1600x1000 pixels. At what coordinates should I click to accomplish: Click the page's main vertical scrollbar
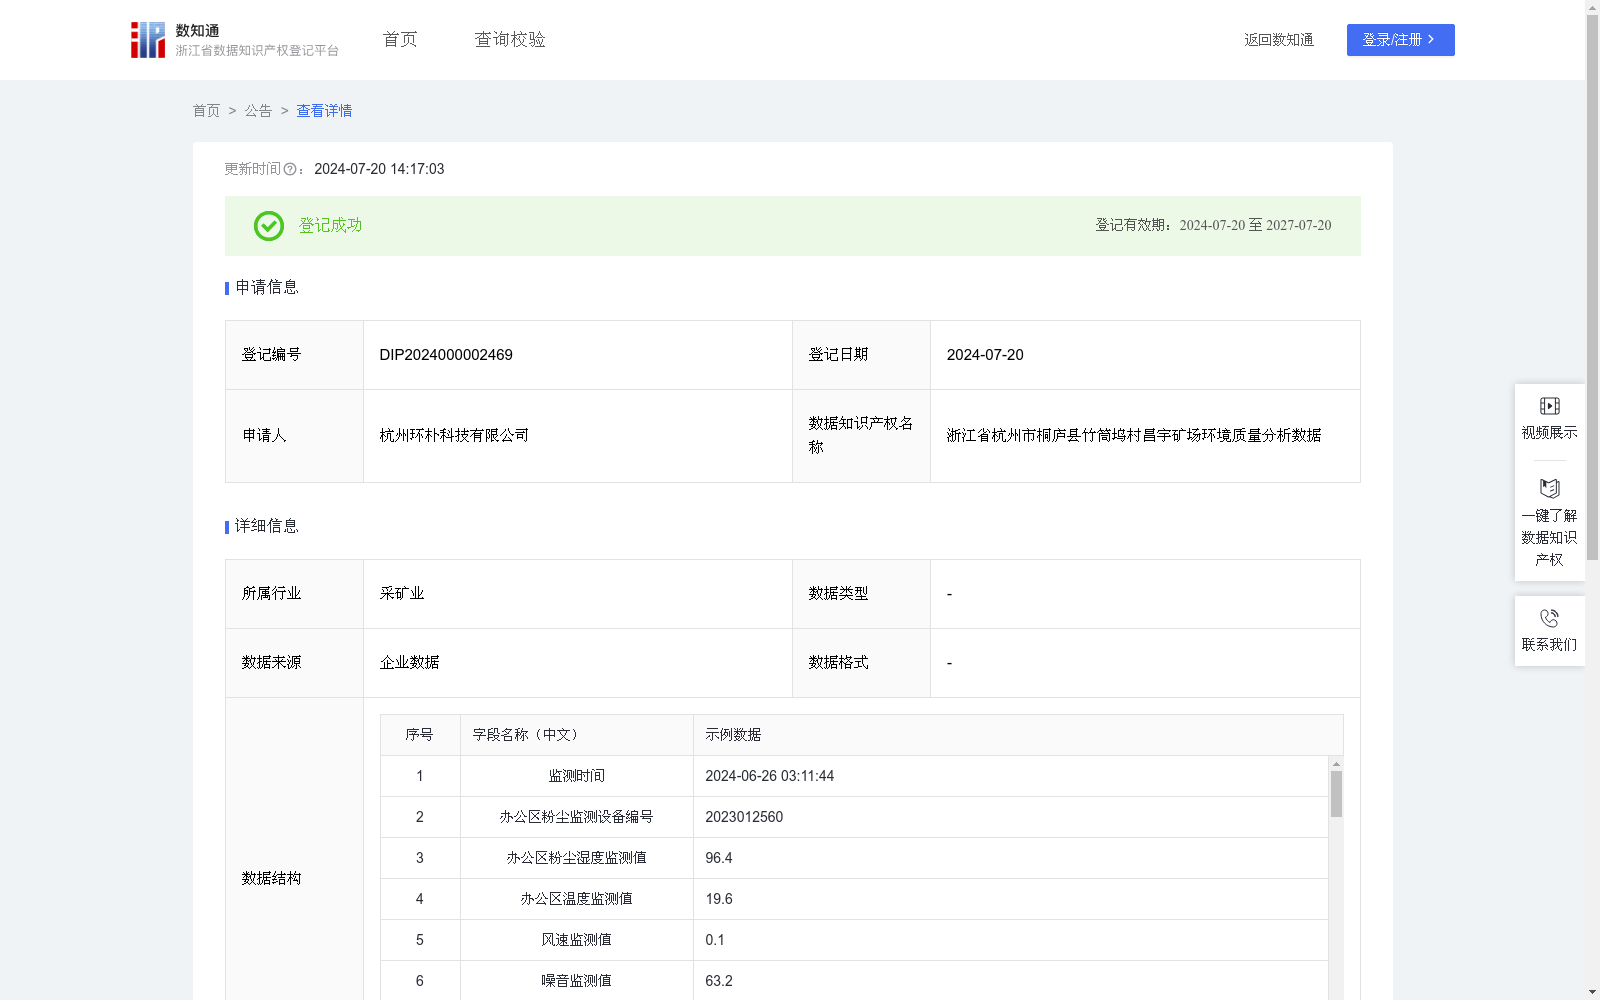(1592, 287)
